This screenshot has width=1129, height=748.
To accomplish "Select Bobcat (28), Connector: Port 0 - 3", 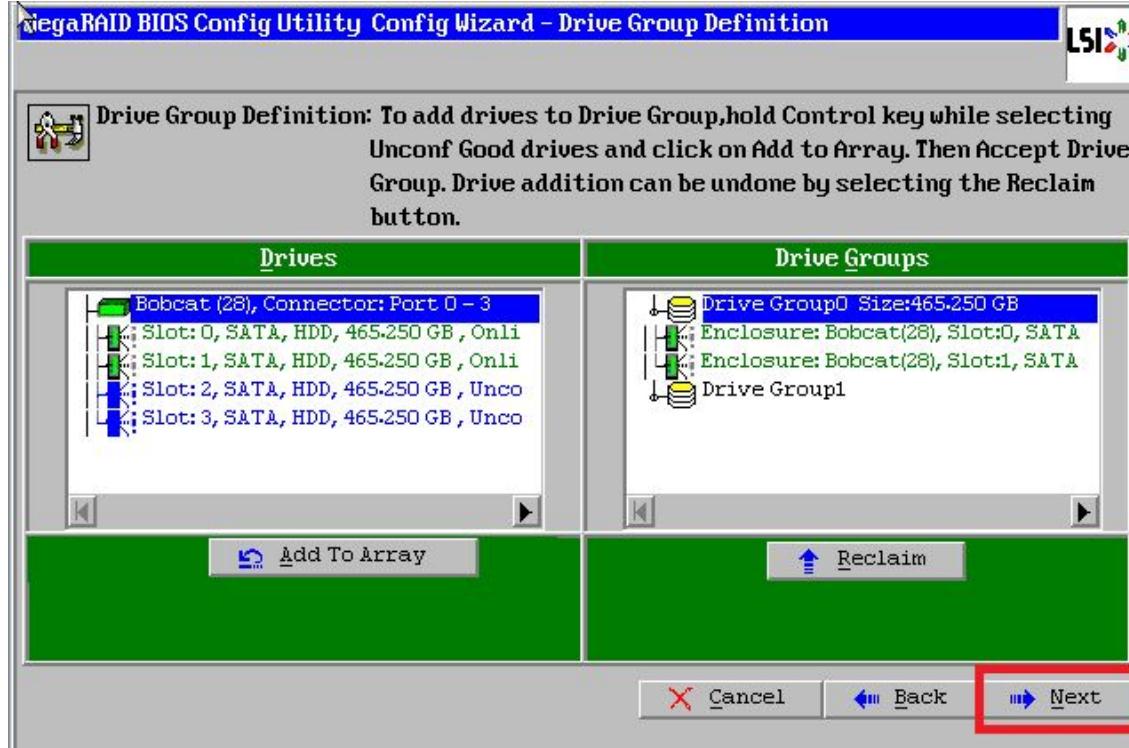I will [335, 306].
